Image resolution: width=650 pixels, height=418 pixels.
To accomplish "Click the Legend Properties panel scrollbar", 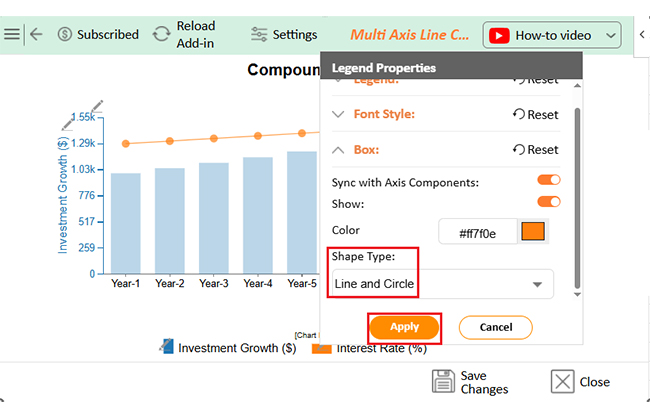I will click(x=577, y=198).
